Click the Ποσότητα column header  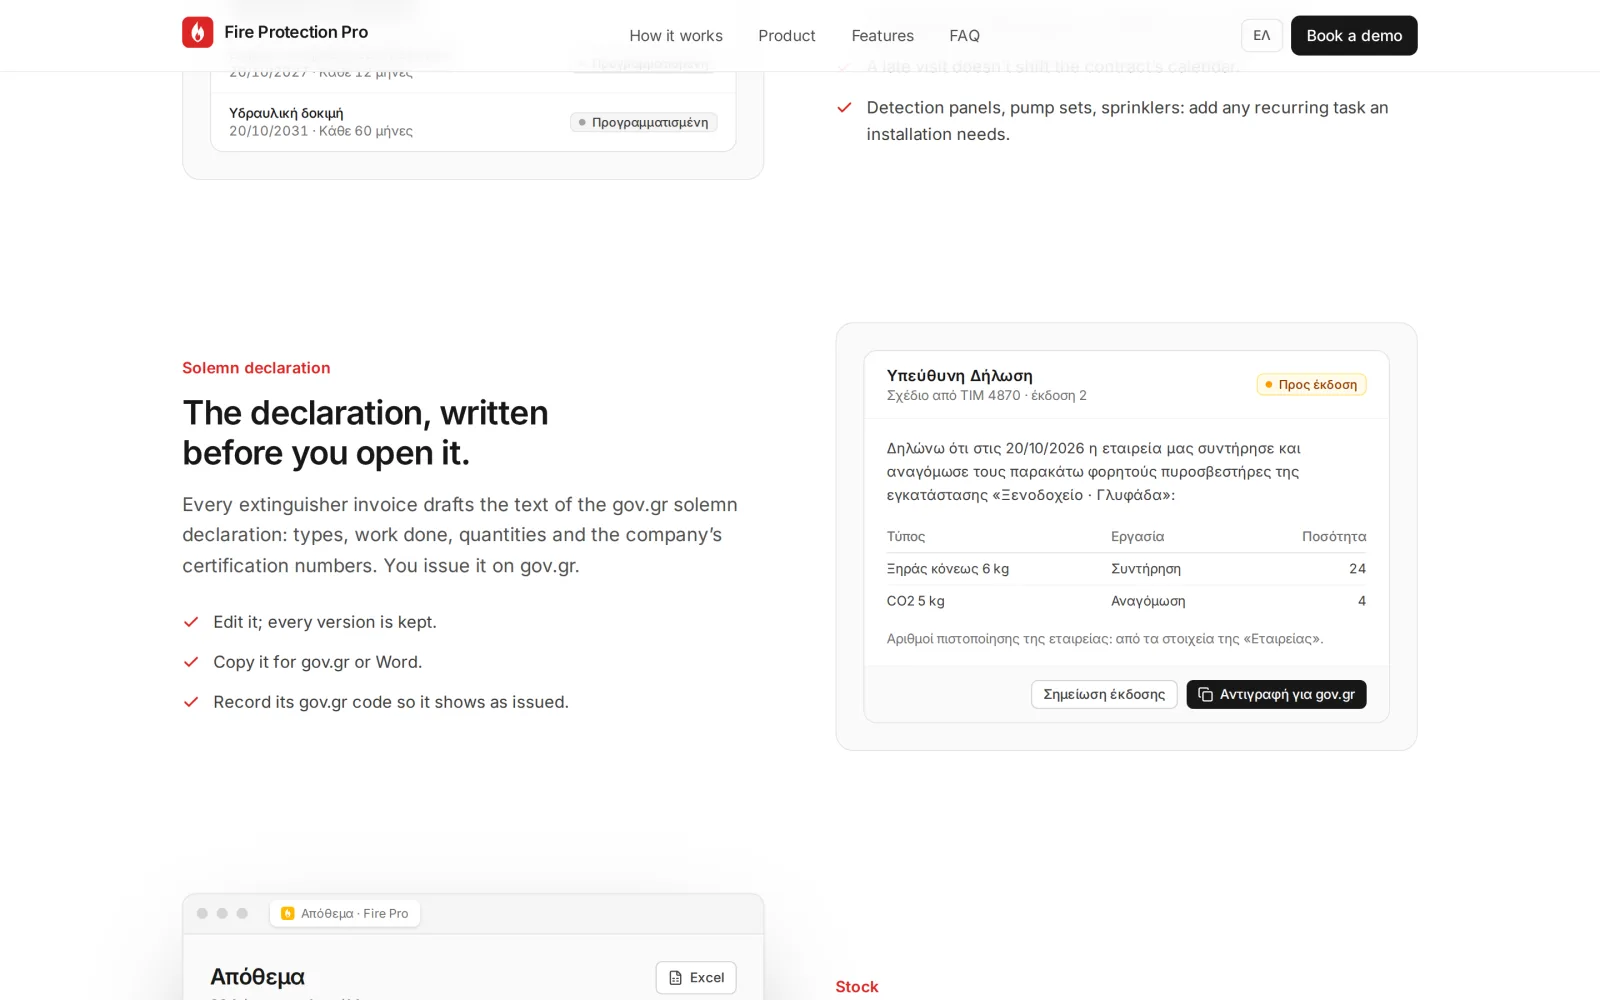(1334, 537)
